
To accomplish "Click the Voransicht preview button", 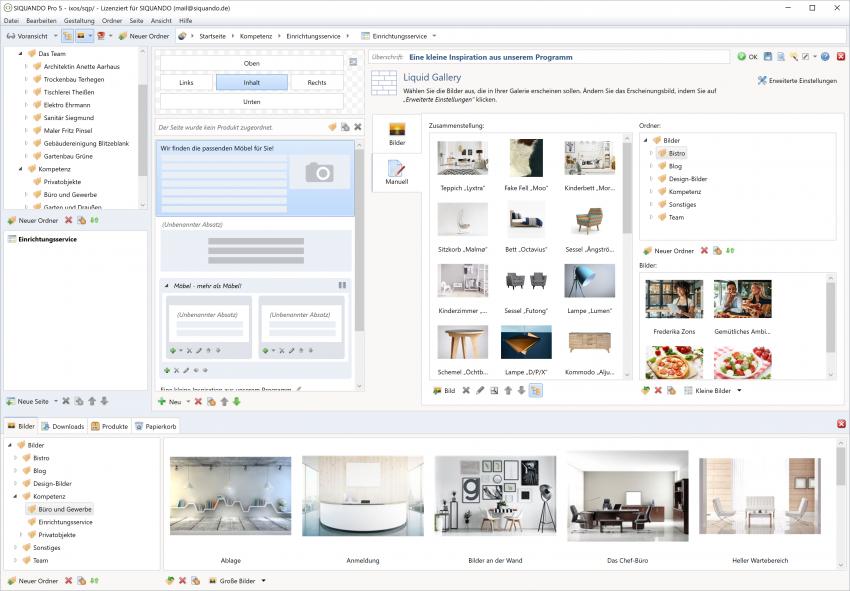I will [x=29, y=36].
